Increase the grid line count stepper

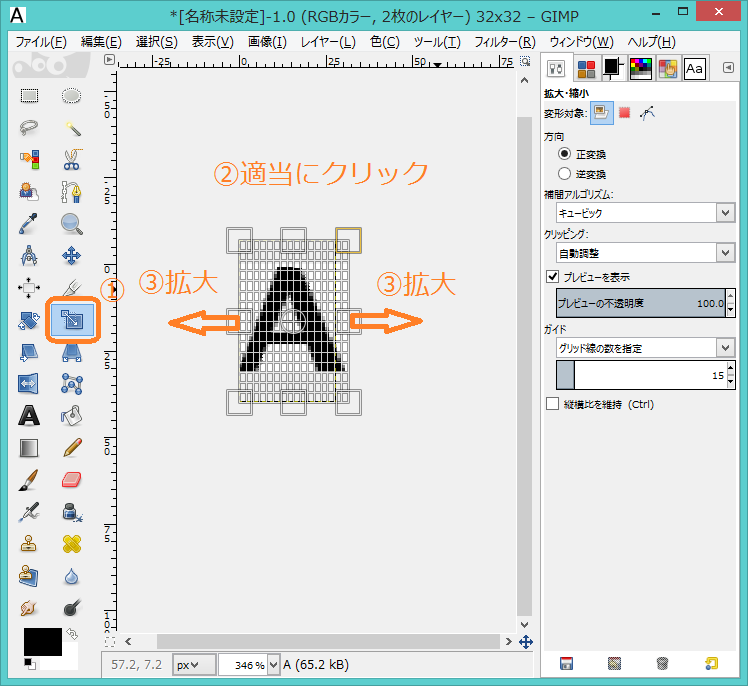click(x=730, y=368)
